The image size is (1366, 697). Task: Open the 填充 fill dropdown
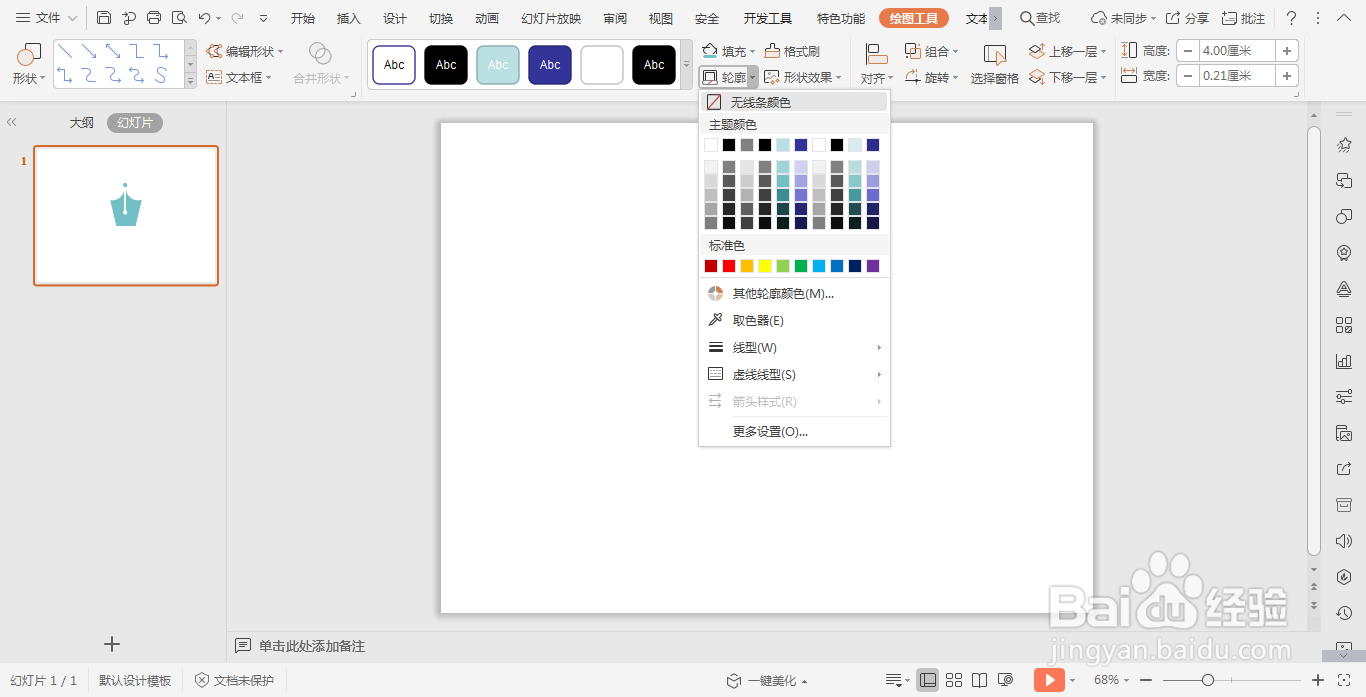[728, 51]
